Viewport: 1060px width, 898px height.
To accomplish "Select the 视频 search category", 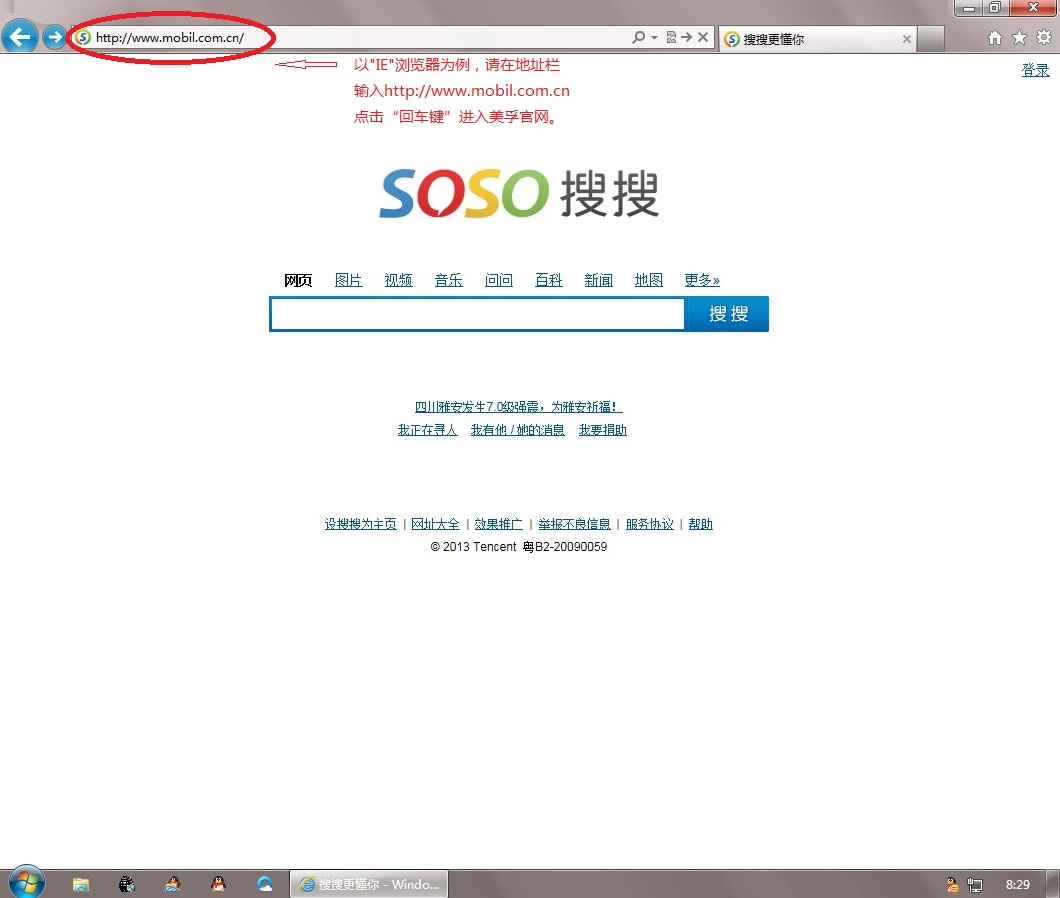I will pos(398,280).
